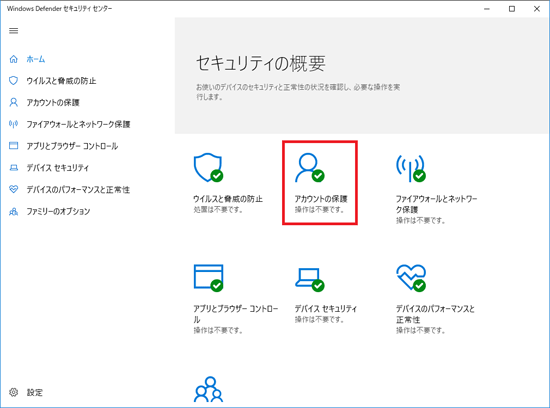Click the settings gear icon
Viewport: 550px width, 408px height.
[13, 392]
